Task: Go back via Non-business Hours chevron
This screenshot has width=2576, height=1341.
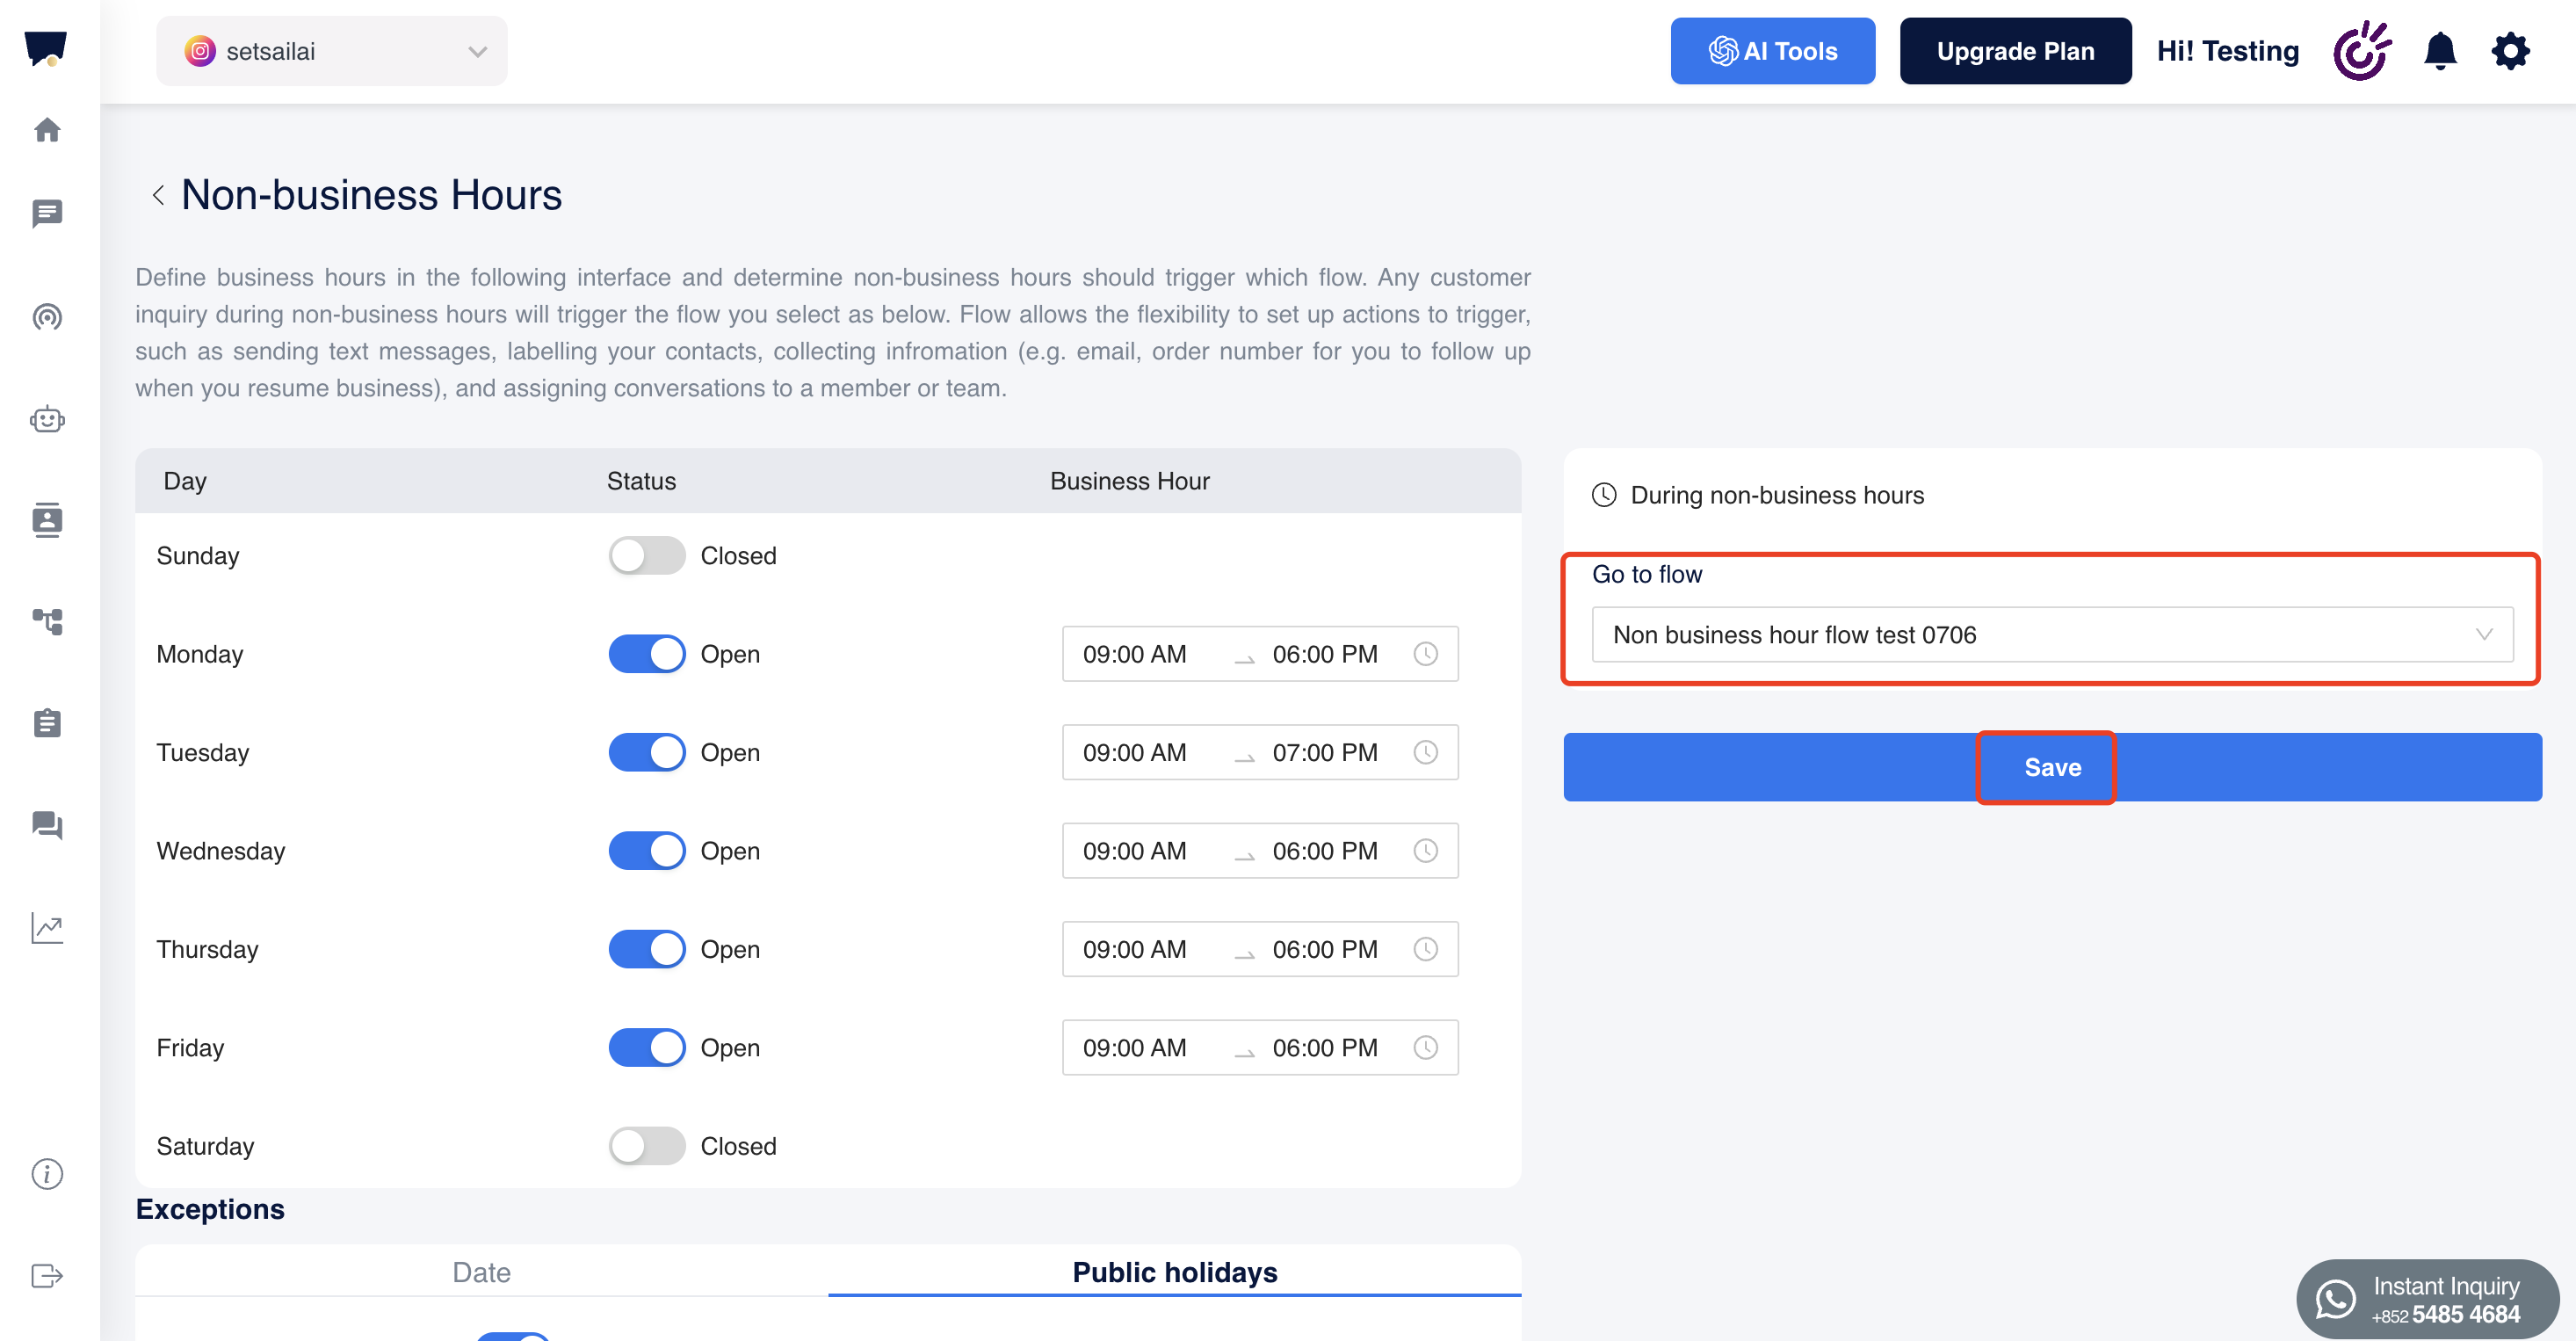Action: click(x=158, y=195)
